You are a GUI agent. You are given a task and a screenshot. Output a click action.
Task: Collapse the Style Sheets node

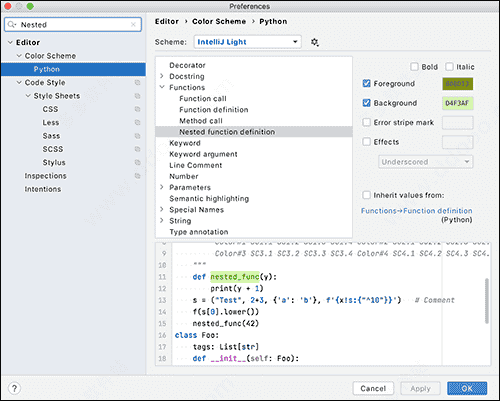coord(28,96)
